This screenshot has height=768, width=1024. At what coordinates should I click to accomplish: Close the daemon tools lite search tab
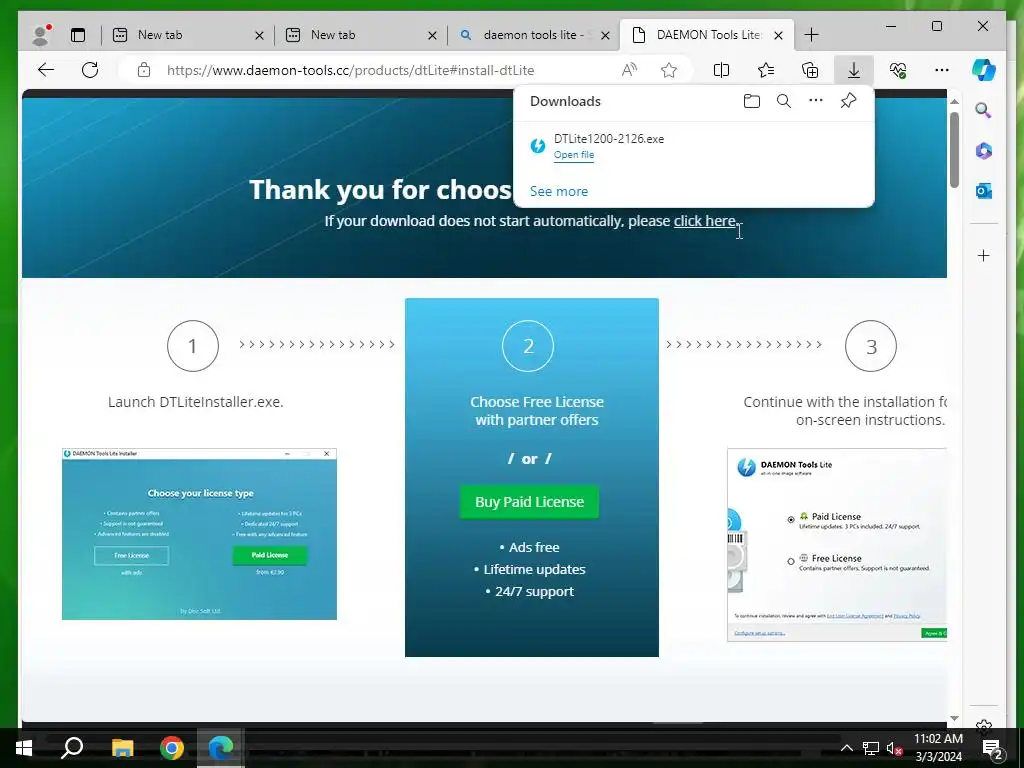[x=605, y=35]
